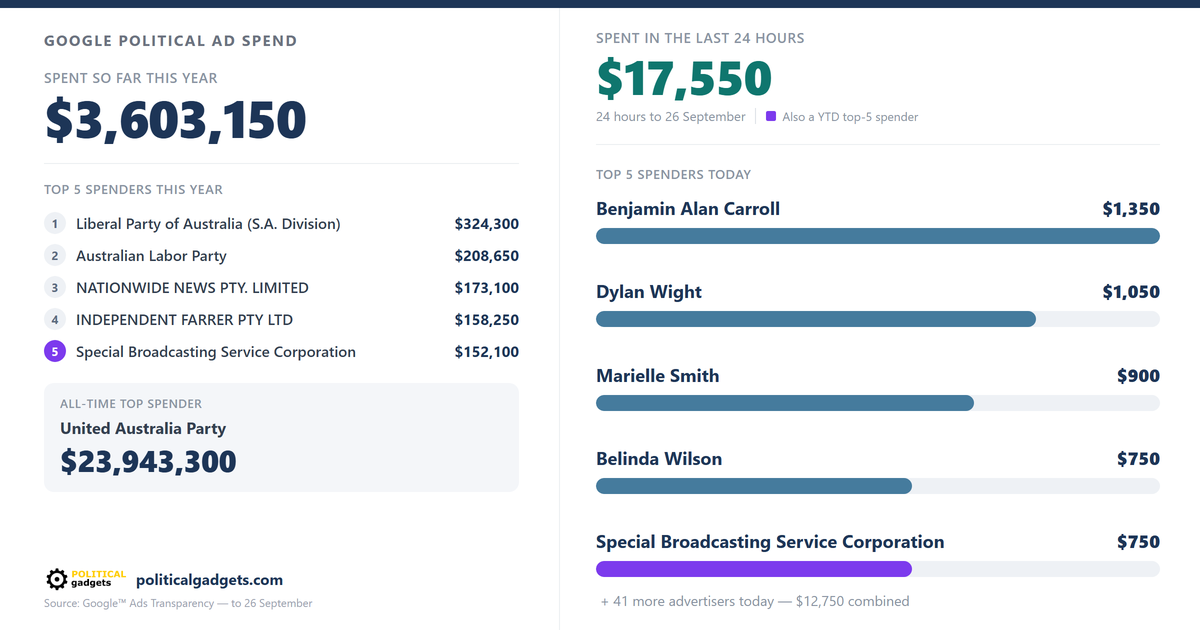
Task: Select Belinda Wilson name
Action: [659, 459]
